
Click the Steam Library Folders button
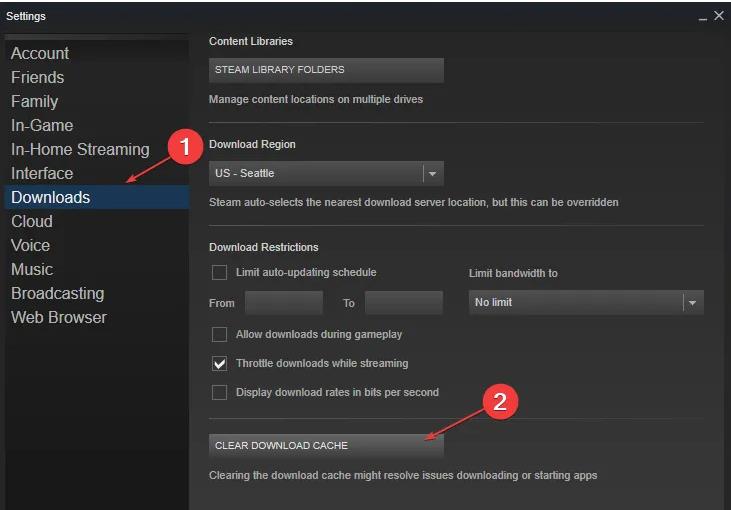click(326, 70)
